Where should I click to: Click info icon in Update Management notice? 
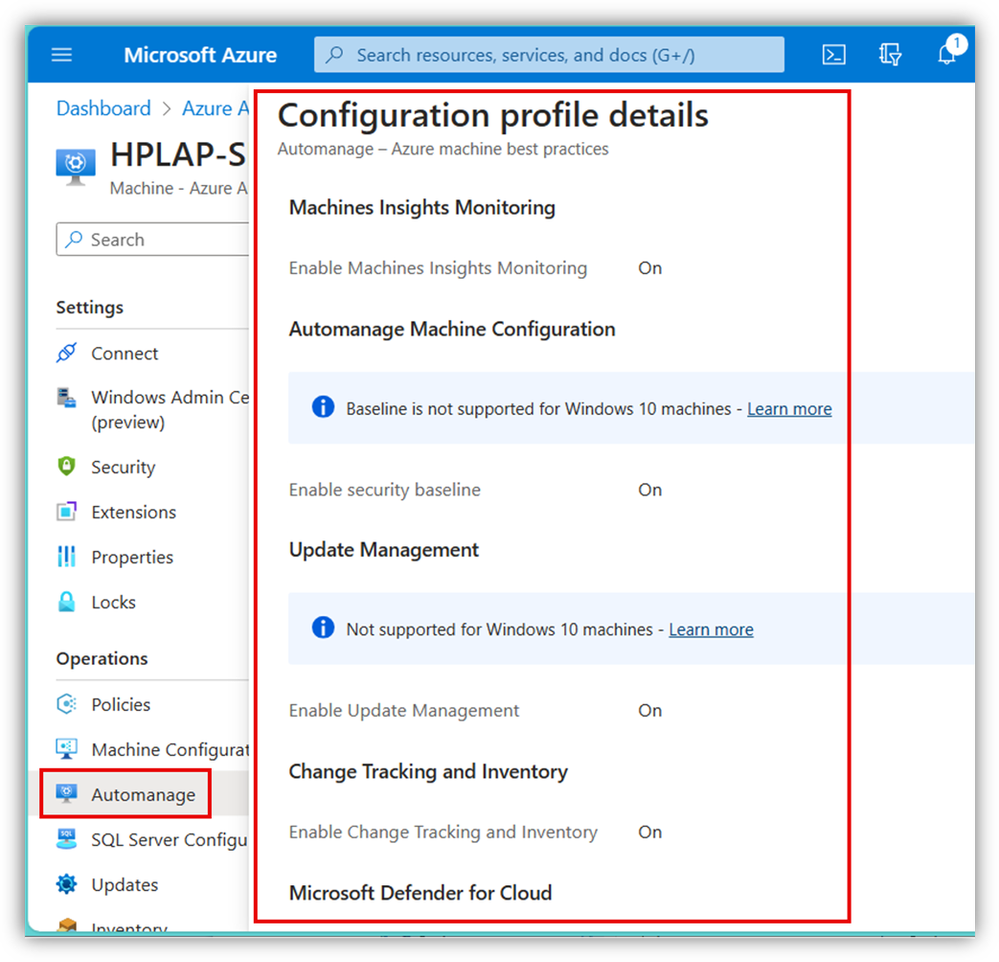pyautogui.click(x=323, y=628)
